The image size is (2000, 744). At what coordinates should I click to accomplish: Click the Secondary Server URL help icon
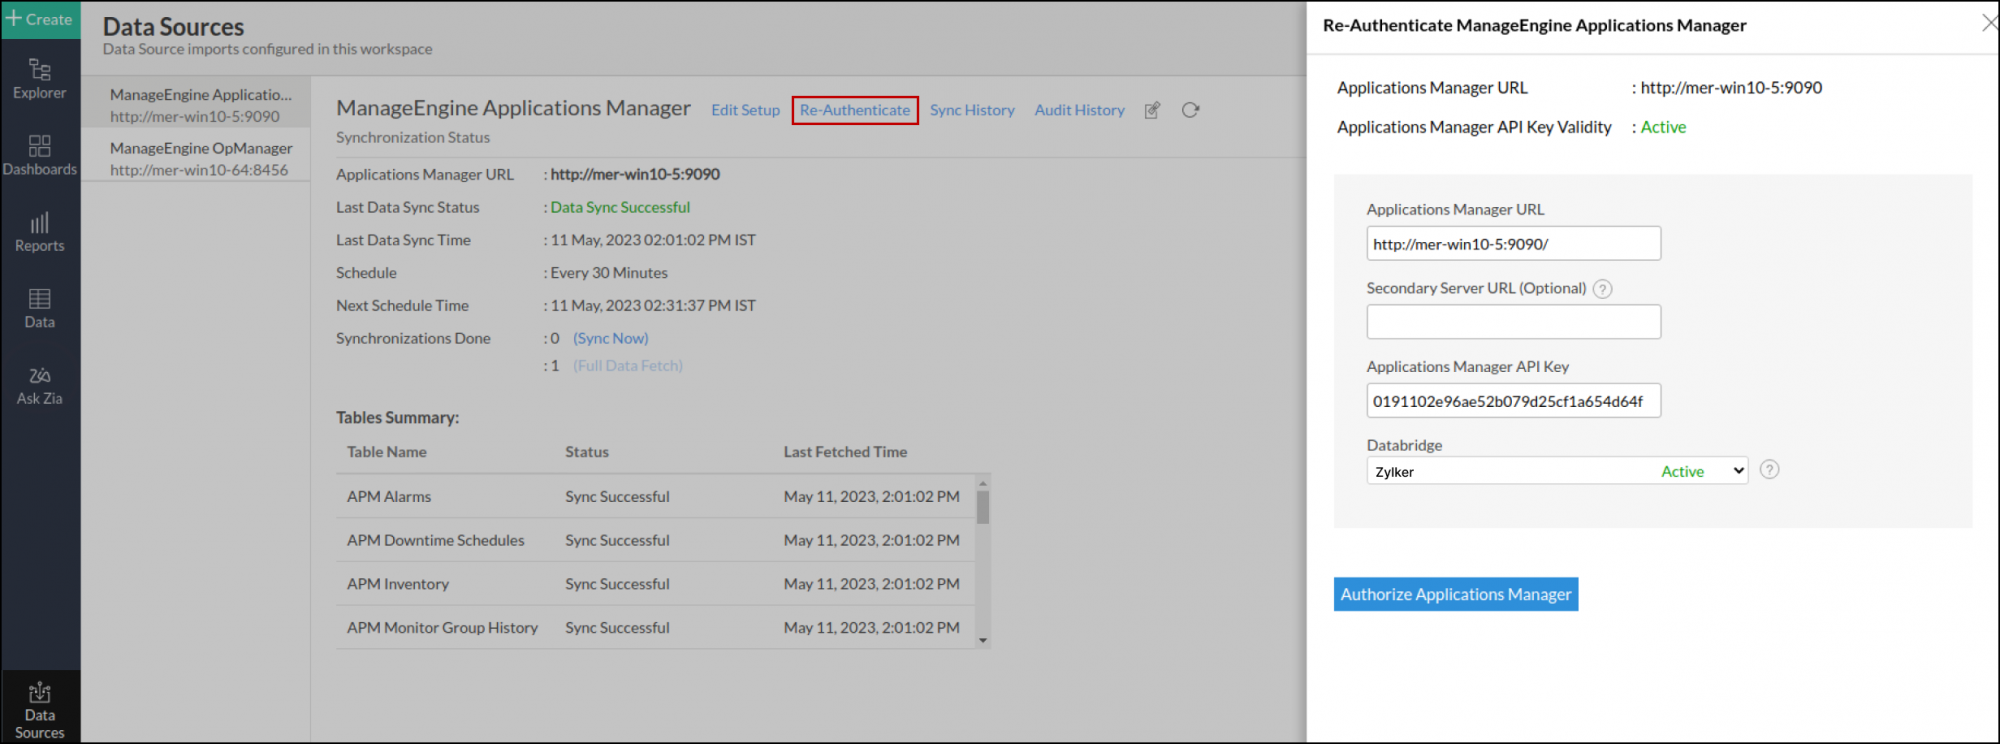pyautogui.click(x=1602, y=289)
